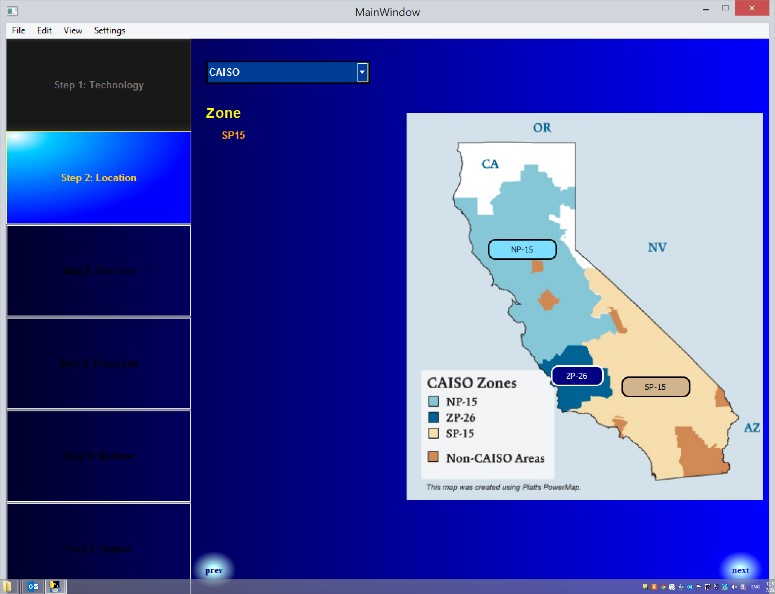The image size is (775, 594).
Task: Open the Edit menu
Action: point(45,30)
